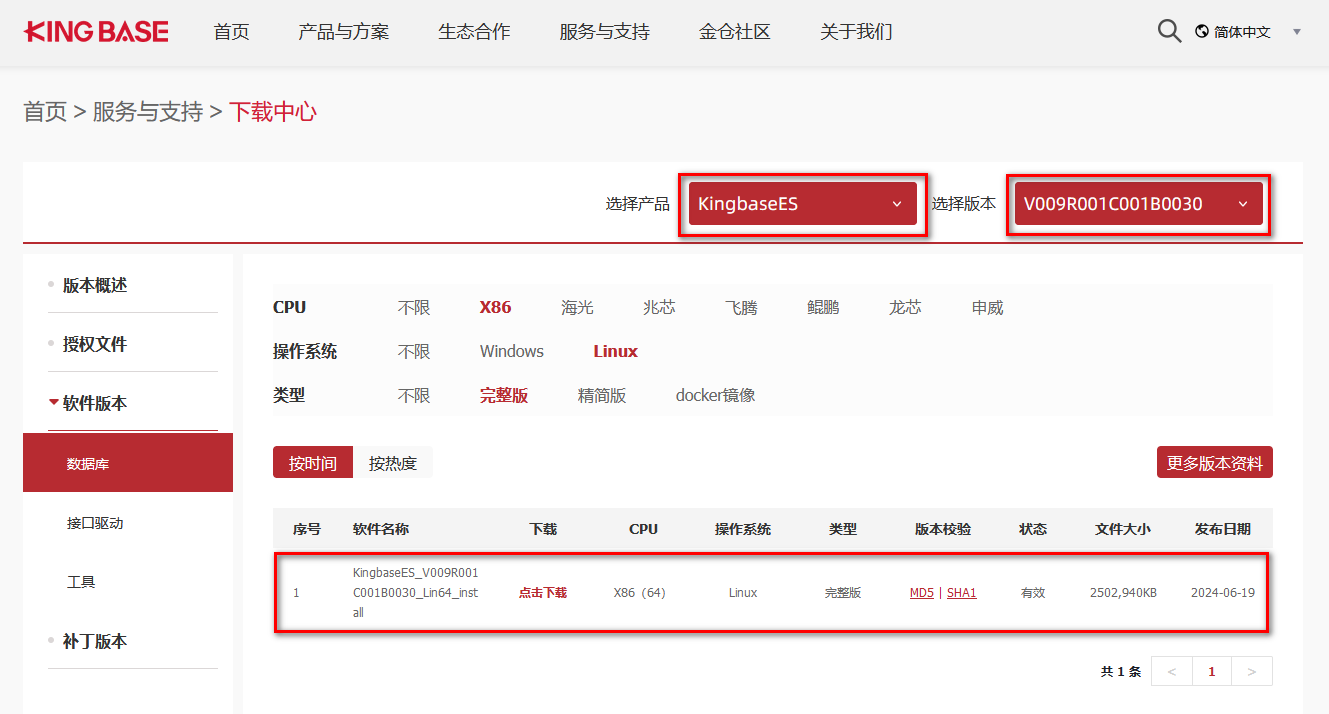Go to the next page arrow
Viewport: 1329px width, 714px height.
pyautogui.click(x=1252, y=671)
